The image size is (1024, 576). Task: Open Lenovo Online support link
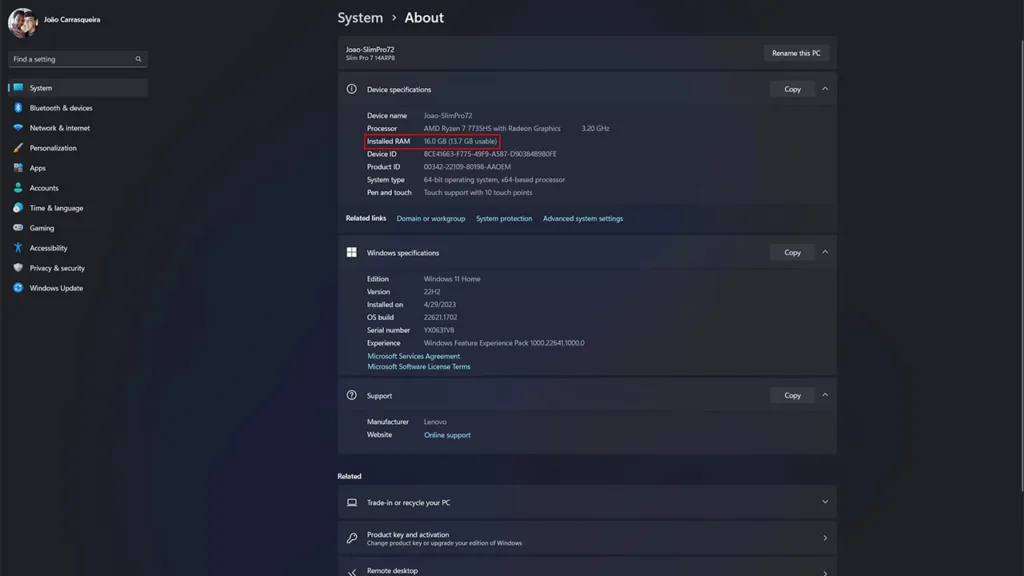coord(447,435)
